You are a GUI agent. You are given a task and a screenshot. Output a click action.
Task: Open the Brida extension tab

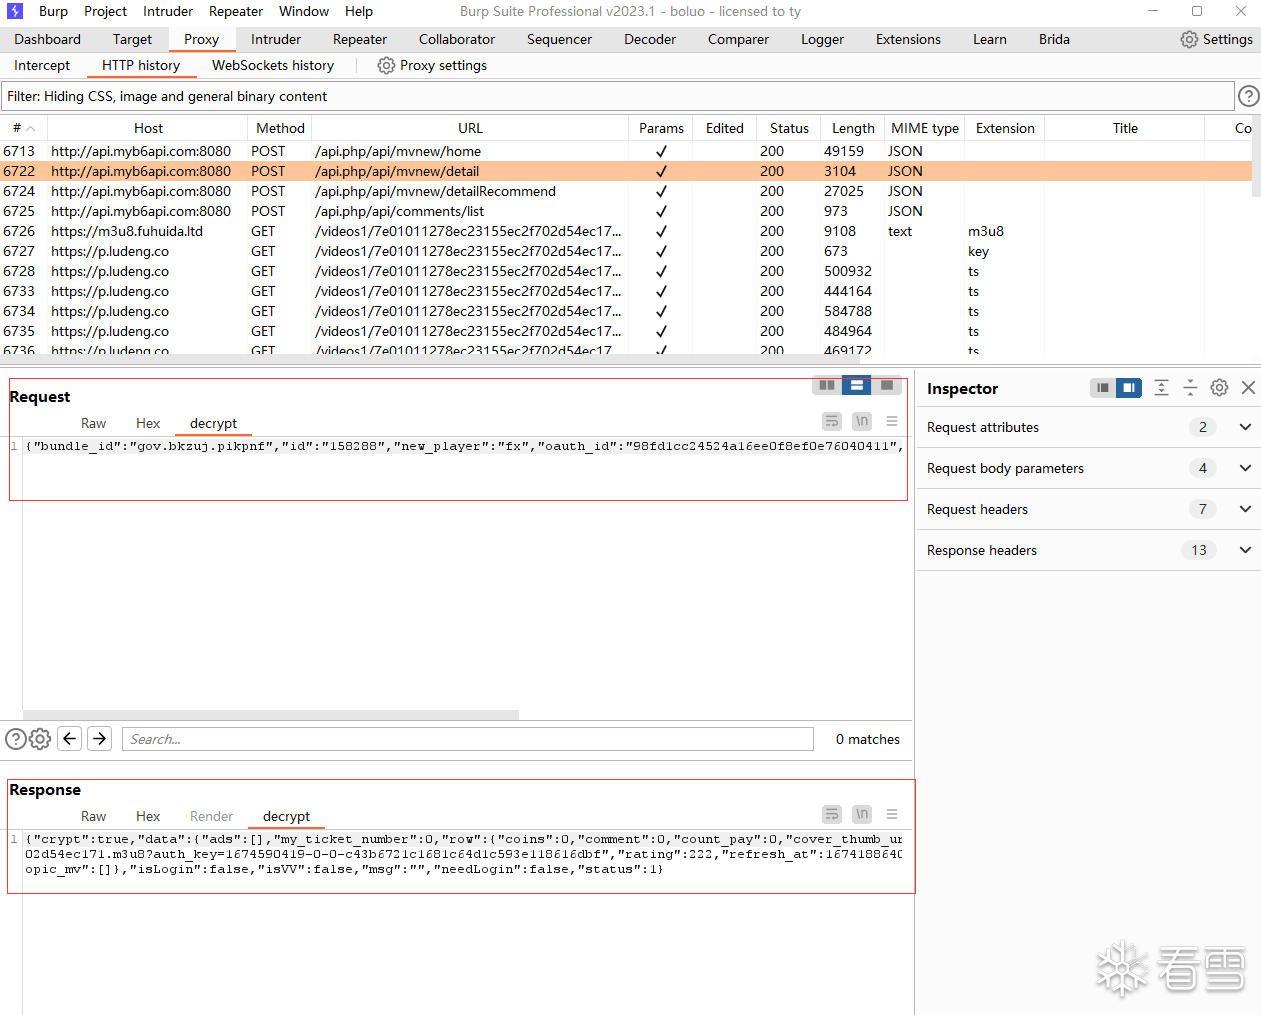(x=1054, y=39)
